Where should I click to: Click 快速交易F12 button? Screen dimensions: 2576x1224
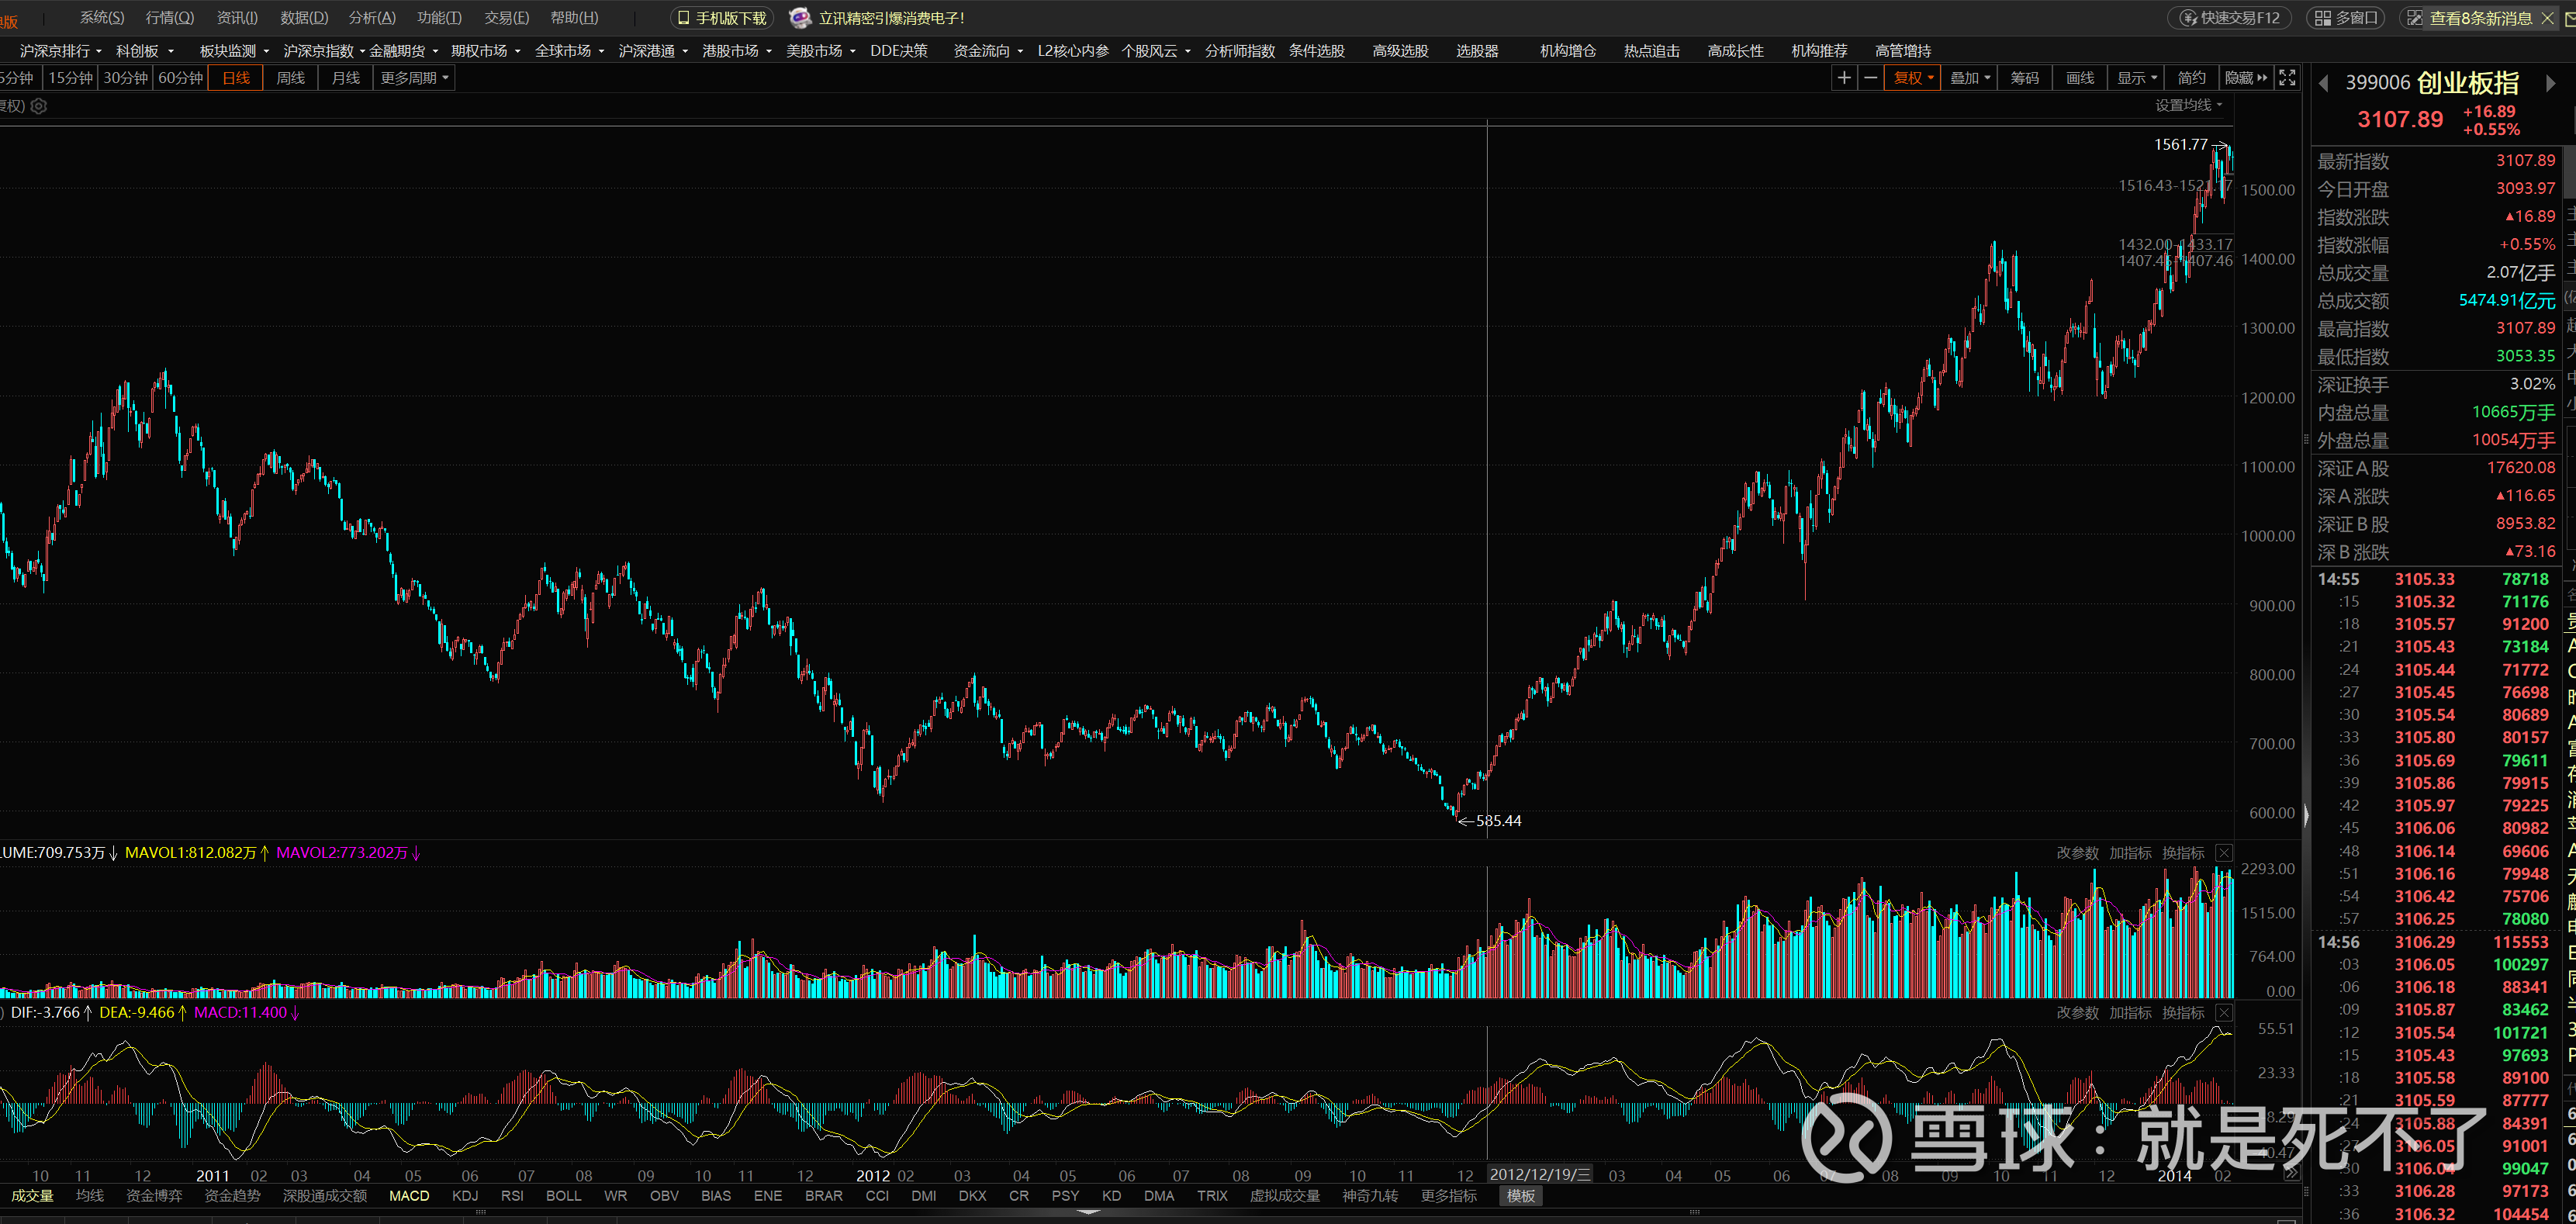(x=2229, y=18)
